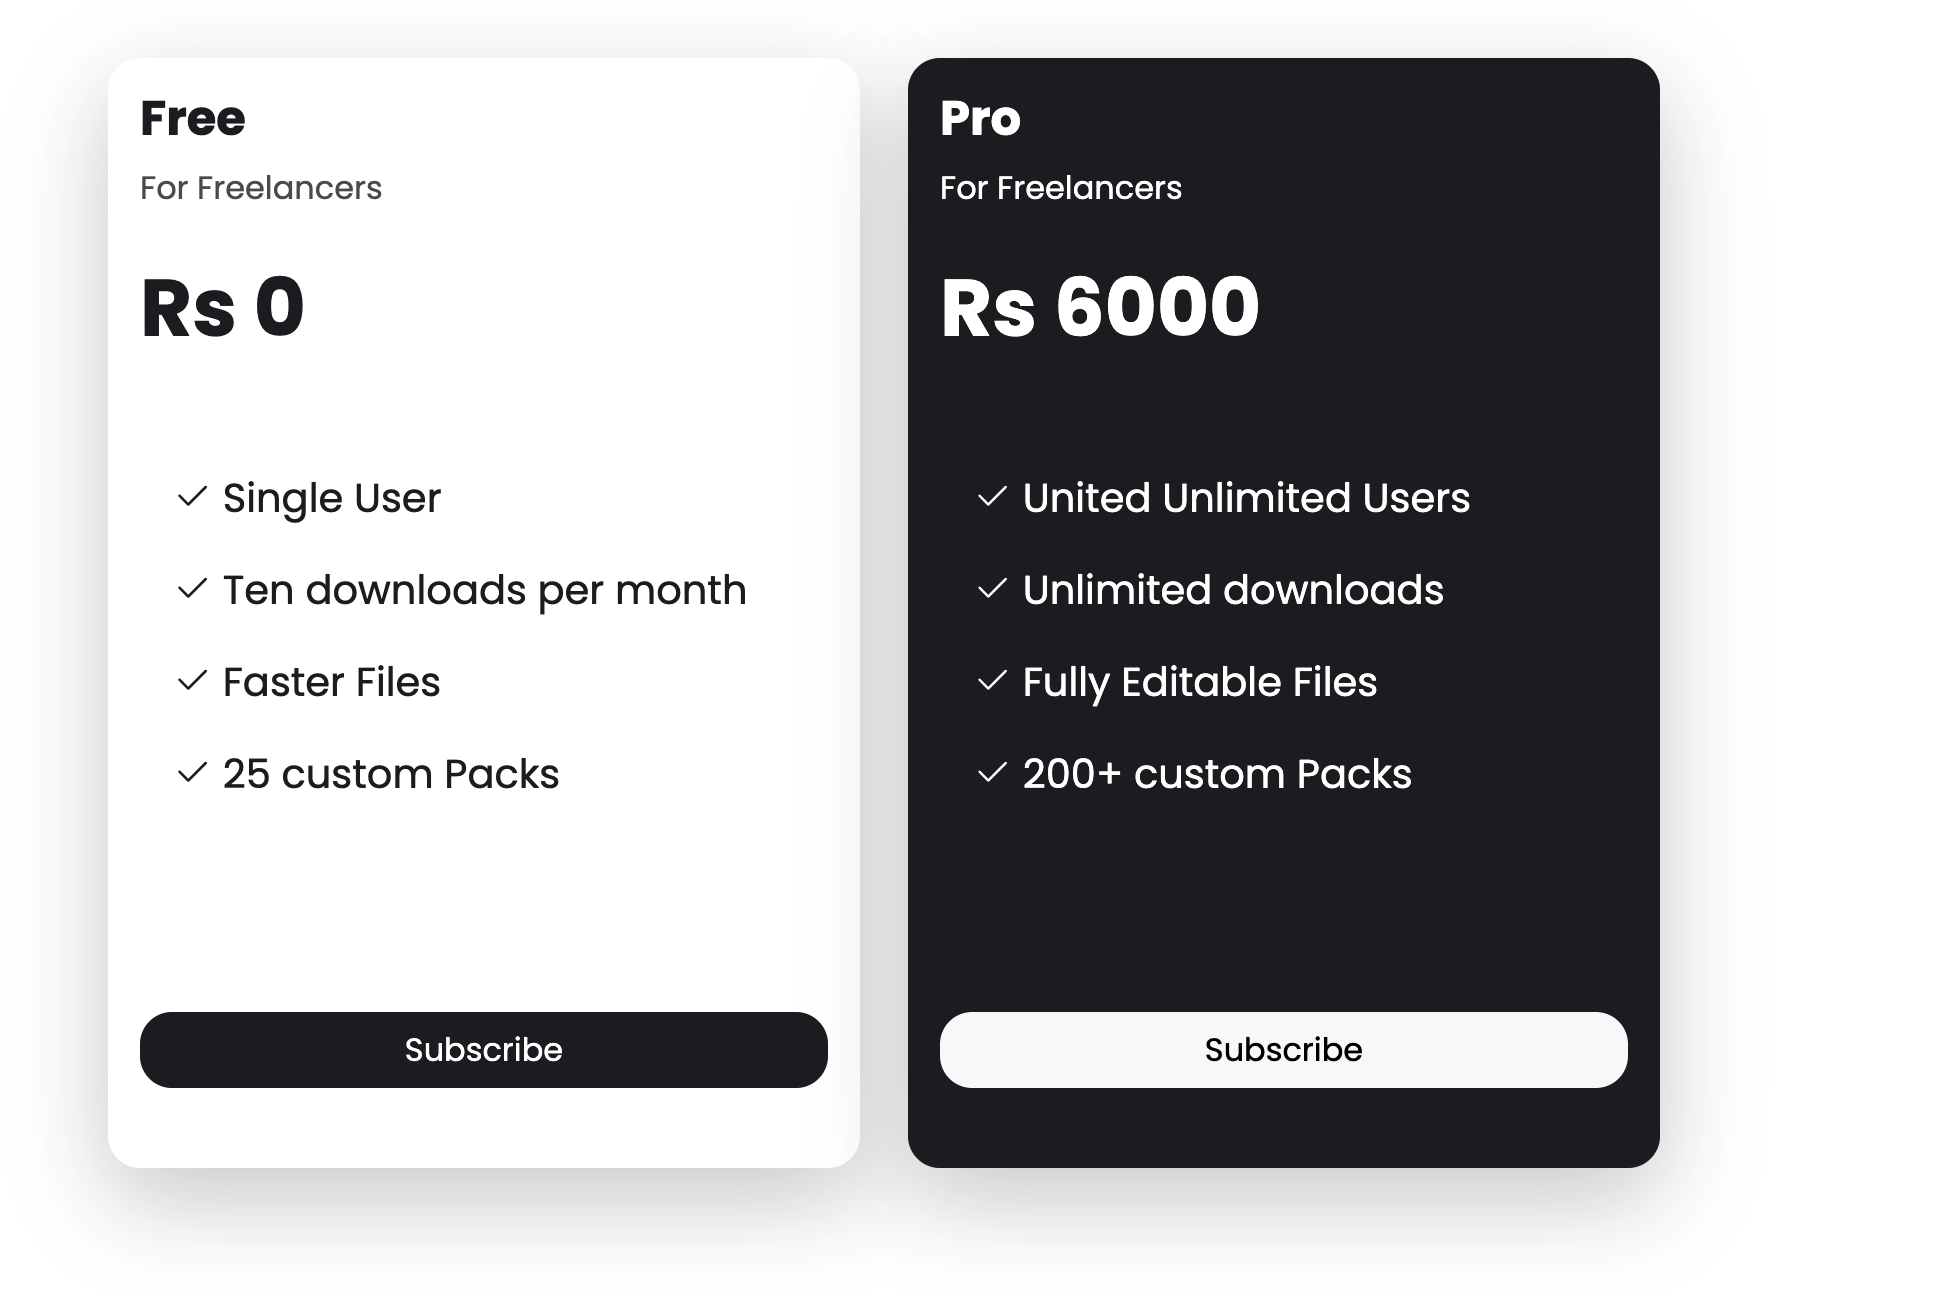Click the Rs 0 price text
Image resolution: width=1956 pixels, height=1294 pixels.
click(x=222, y=307)
